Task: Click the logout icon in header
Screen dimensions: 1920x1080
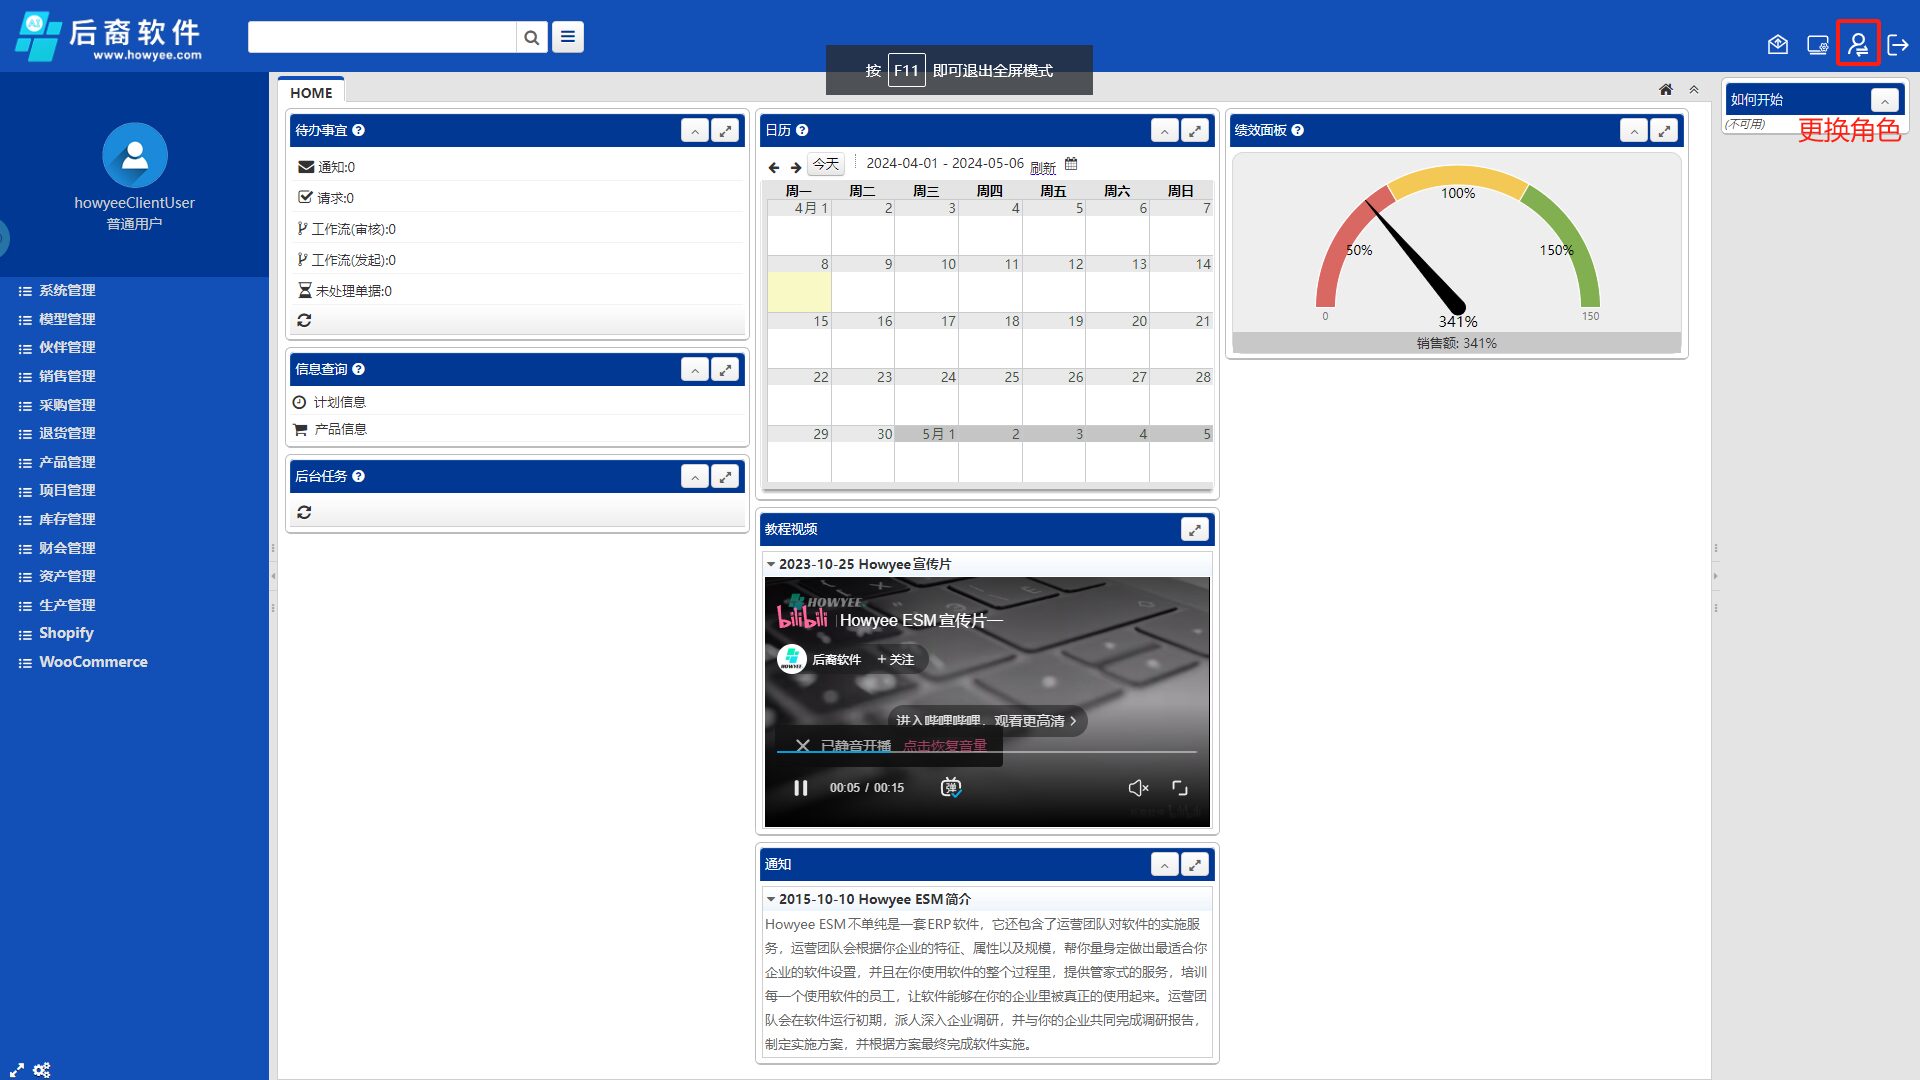Action: coord(1897,44)
